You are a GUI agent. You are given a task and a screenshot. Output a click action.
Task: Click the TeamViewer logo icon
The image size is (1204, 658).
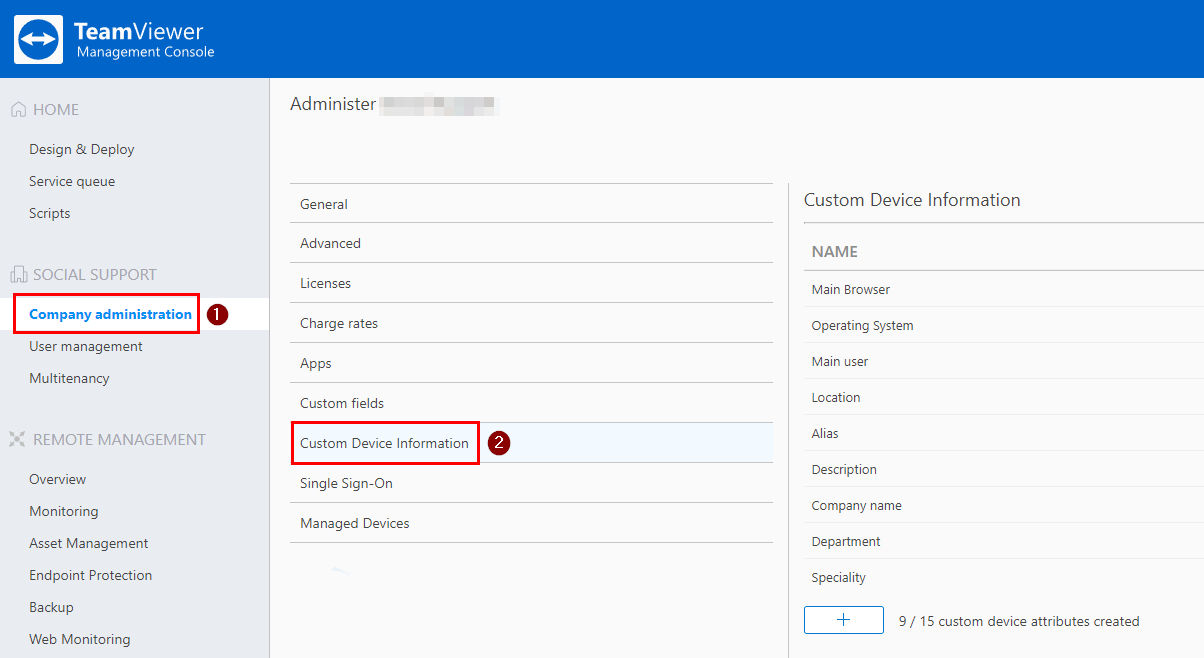point(39,39)
